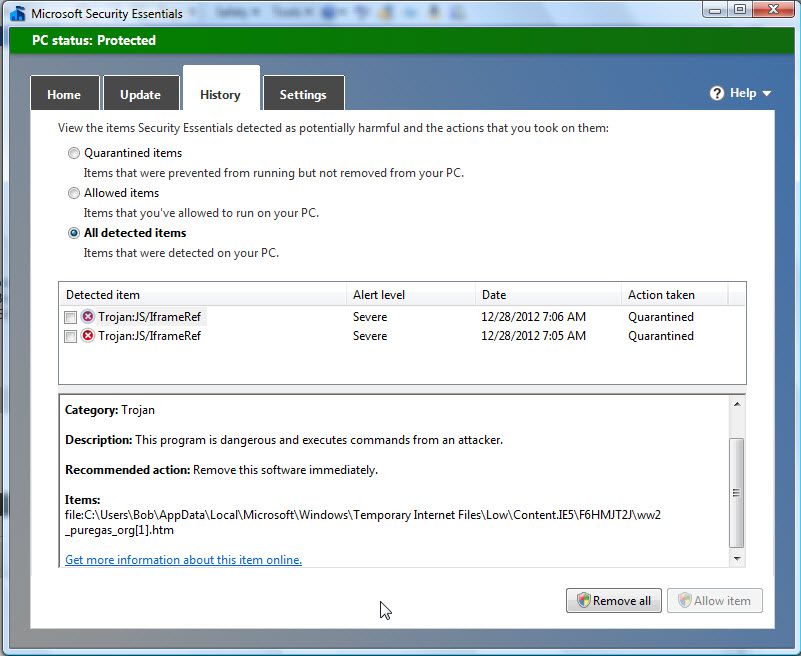Click the Microsoft Security Essentials title bar icon

point(18,13)
